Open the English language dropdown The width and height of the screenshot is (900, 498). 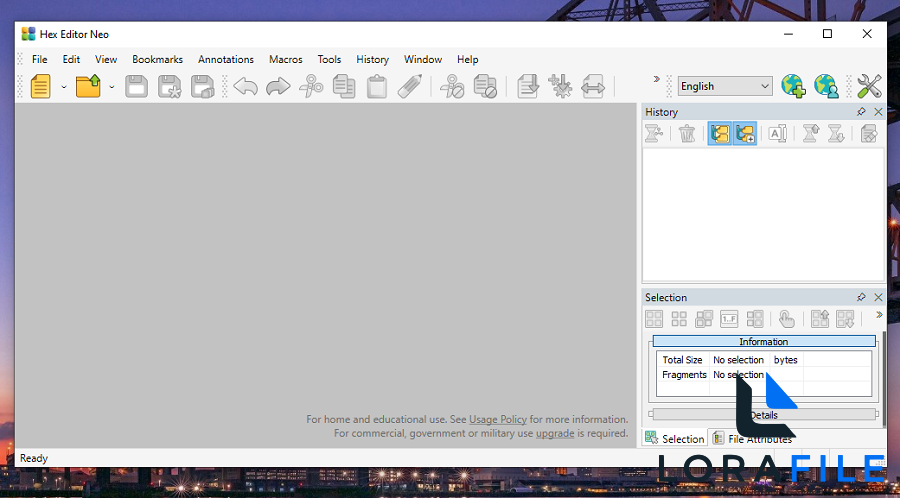tap(725, 86)
